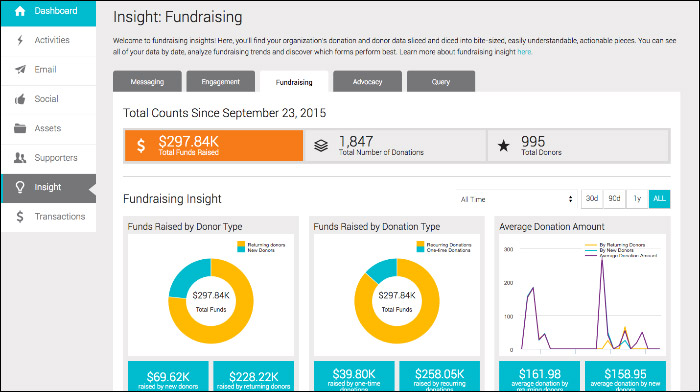Viewport: 700px width, 392px height.
Task: Choose the ALL time range button
Action: (659, 199)
